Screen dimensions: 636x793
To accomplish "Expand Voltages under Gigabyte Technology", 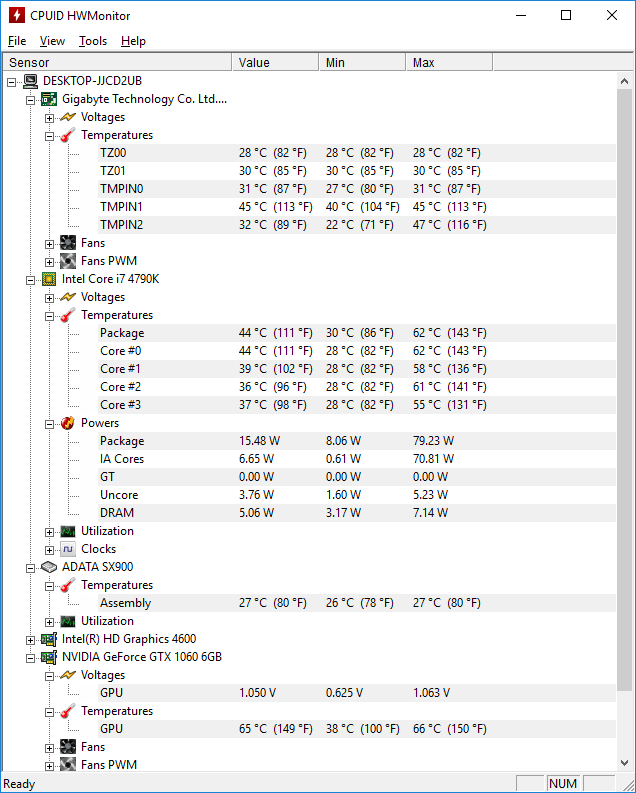I will tap(49, 118).
